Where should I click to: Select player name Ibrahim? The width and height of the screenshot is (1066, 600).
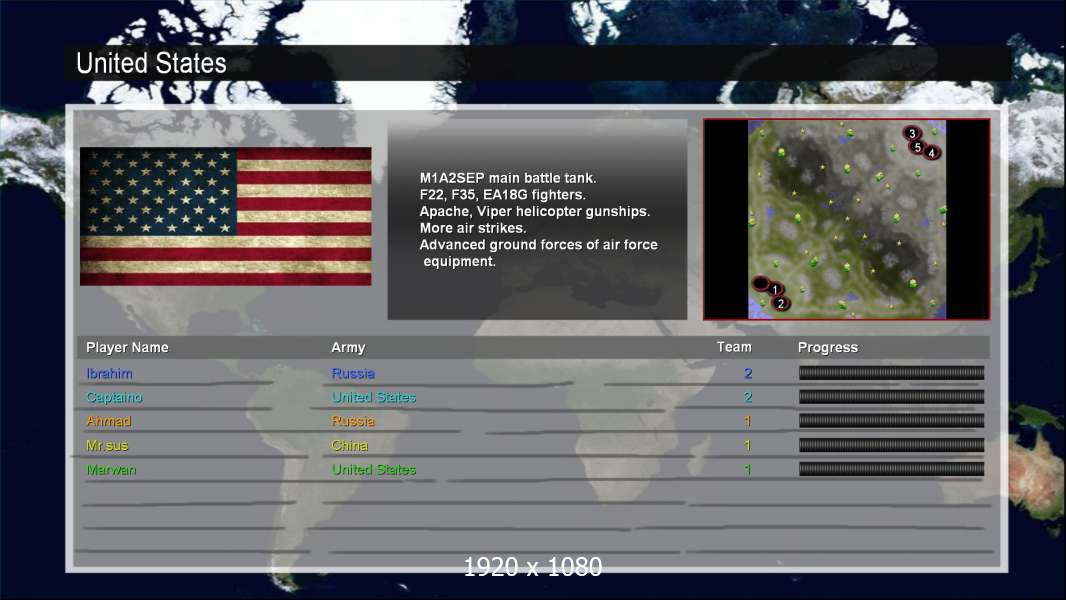pos(109,373)
